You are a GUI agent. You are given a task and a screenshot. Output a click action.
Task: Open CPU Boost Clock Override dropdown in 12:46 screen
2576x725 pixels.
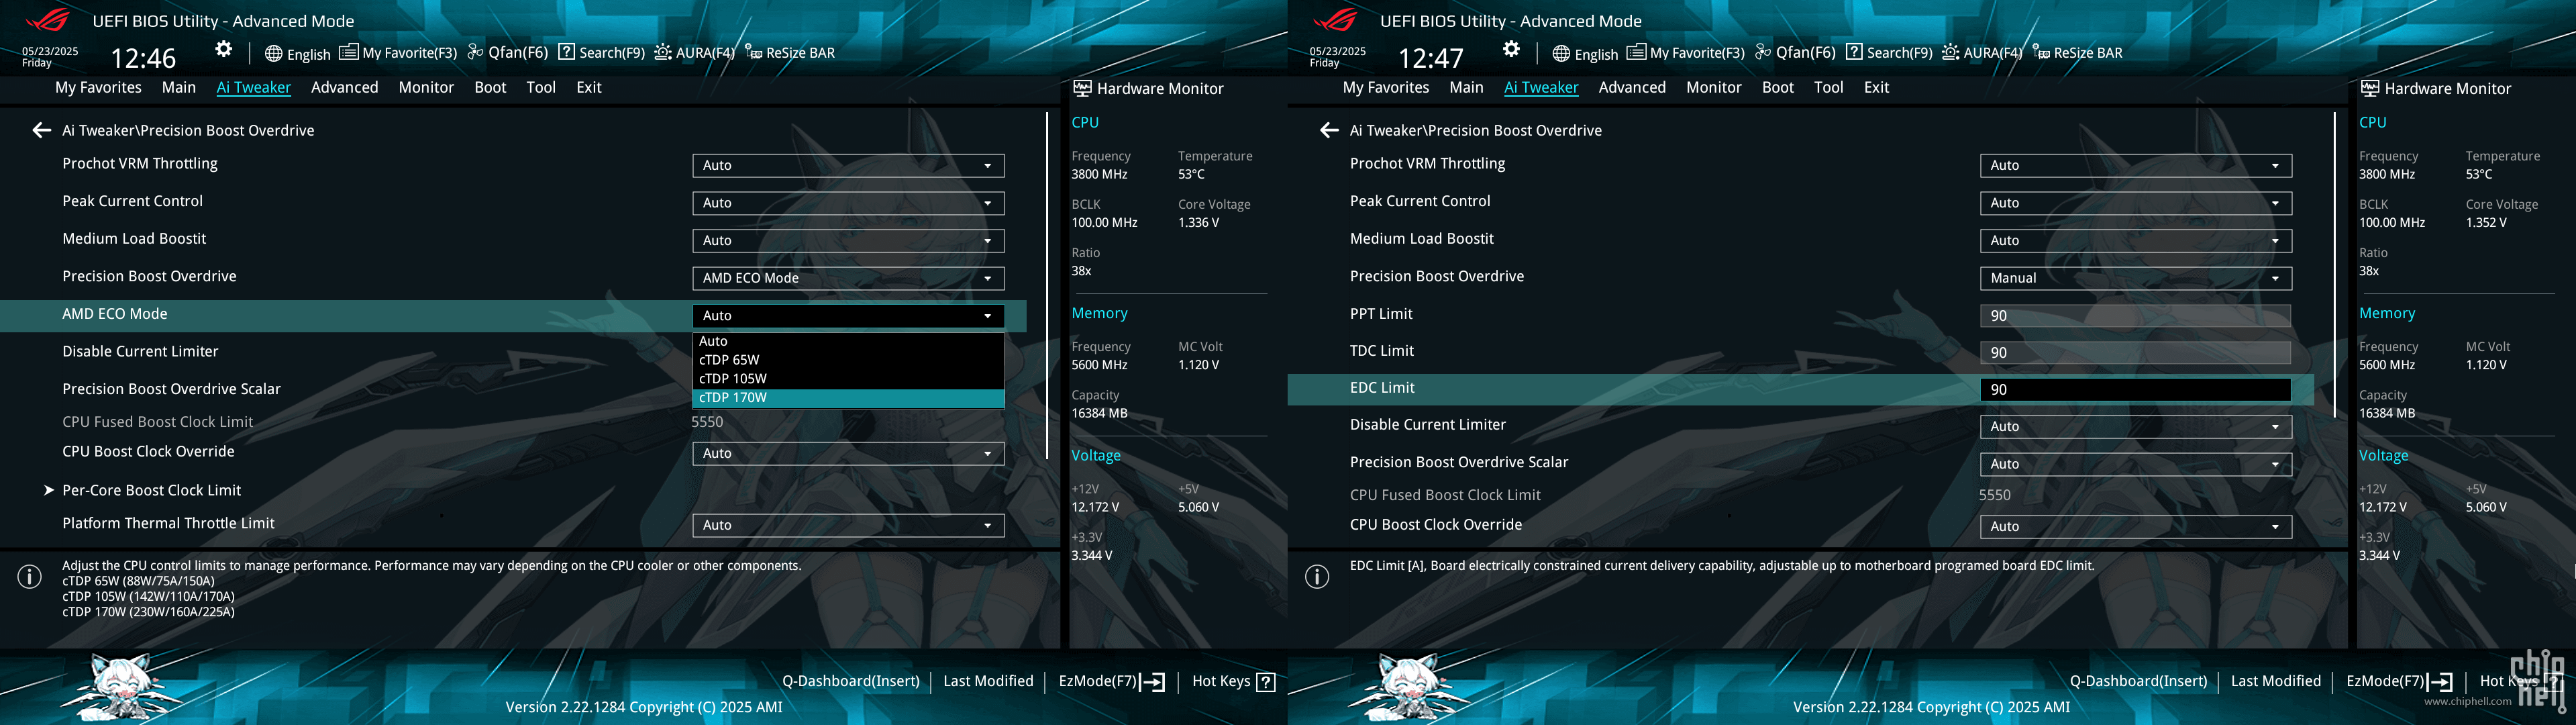(x=848, y=453)
